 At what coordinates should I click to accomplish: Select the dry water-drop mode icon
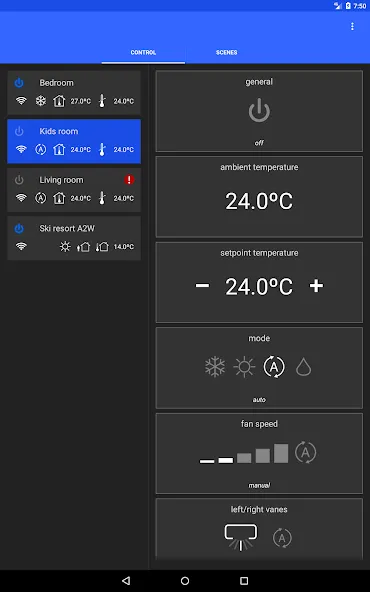304,367
